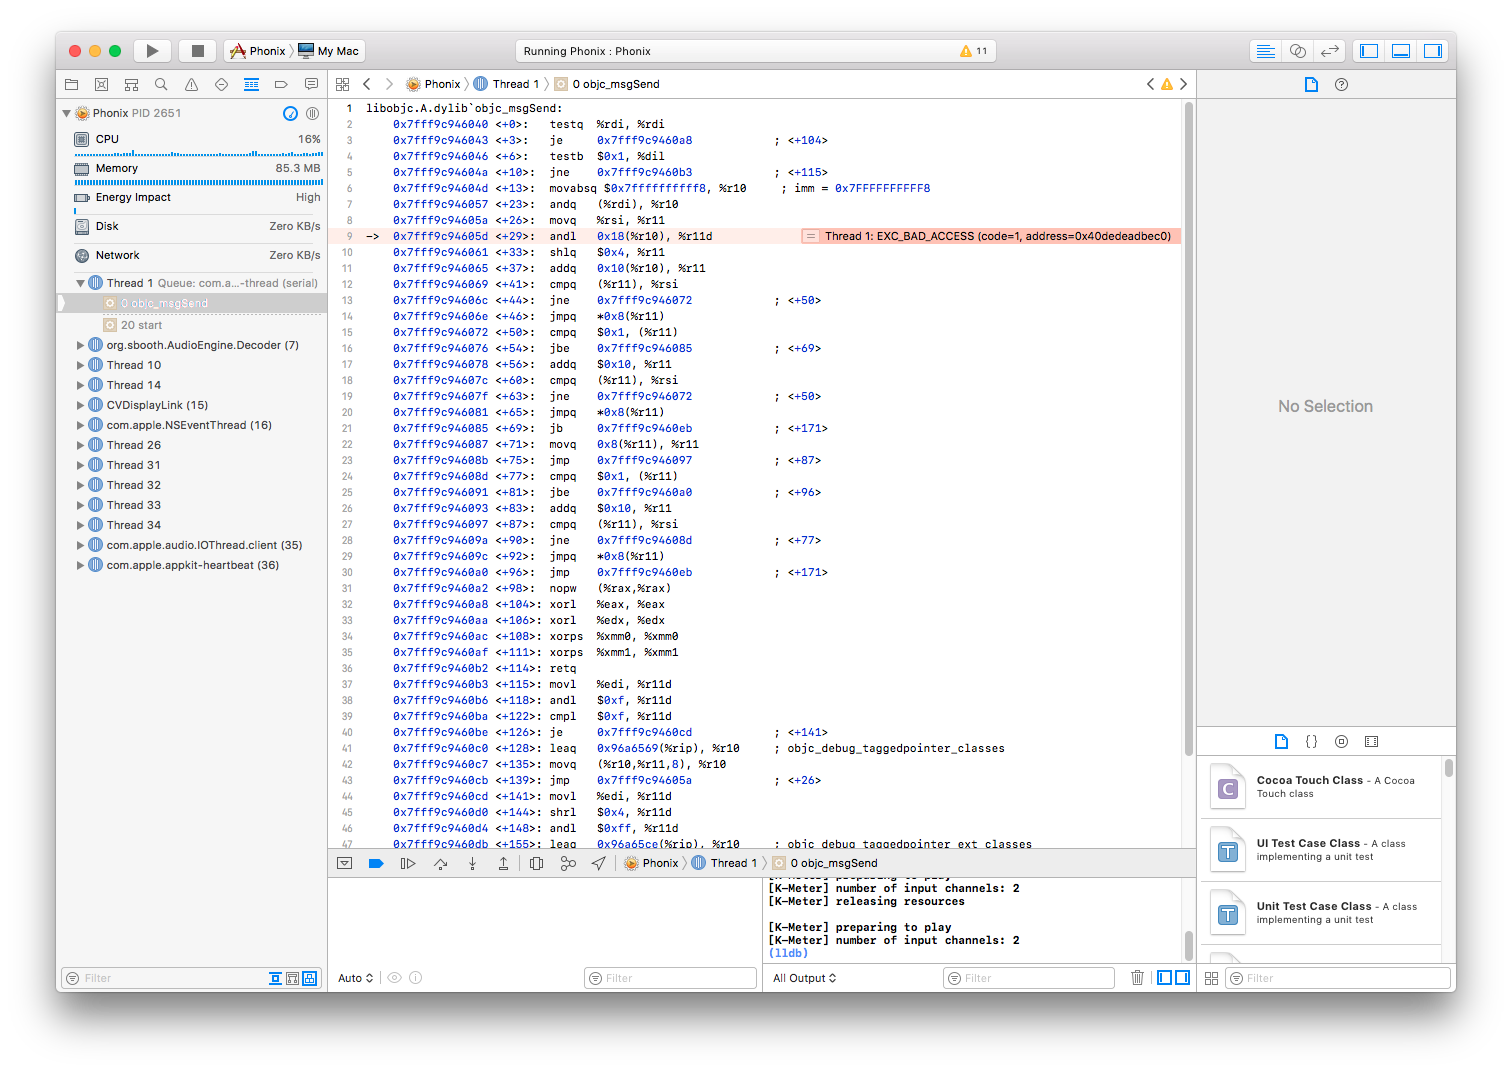1512x1072 pixels.
Task: Click the Step out debug icon
Action: click(503, 863)
